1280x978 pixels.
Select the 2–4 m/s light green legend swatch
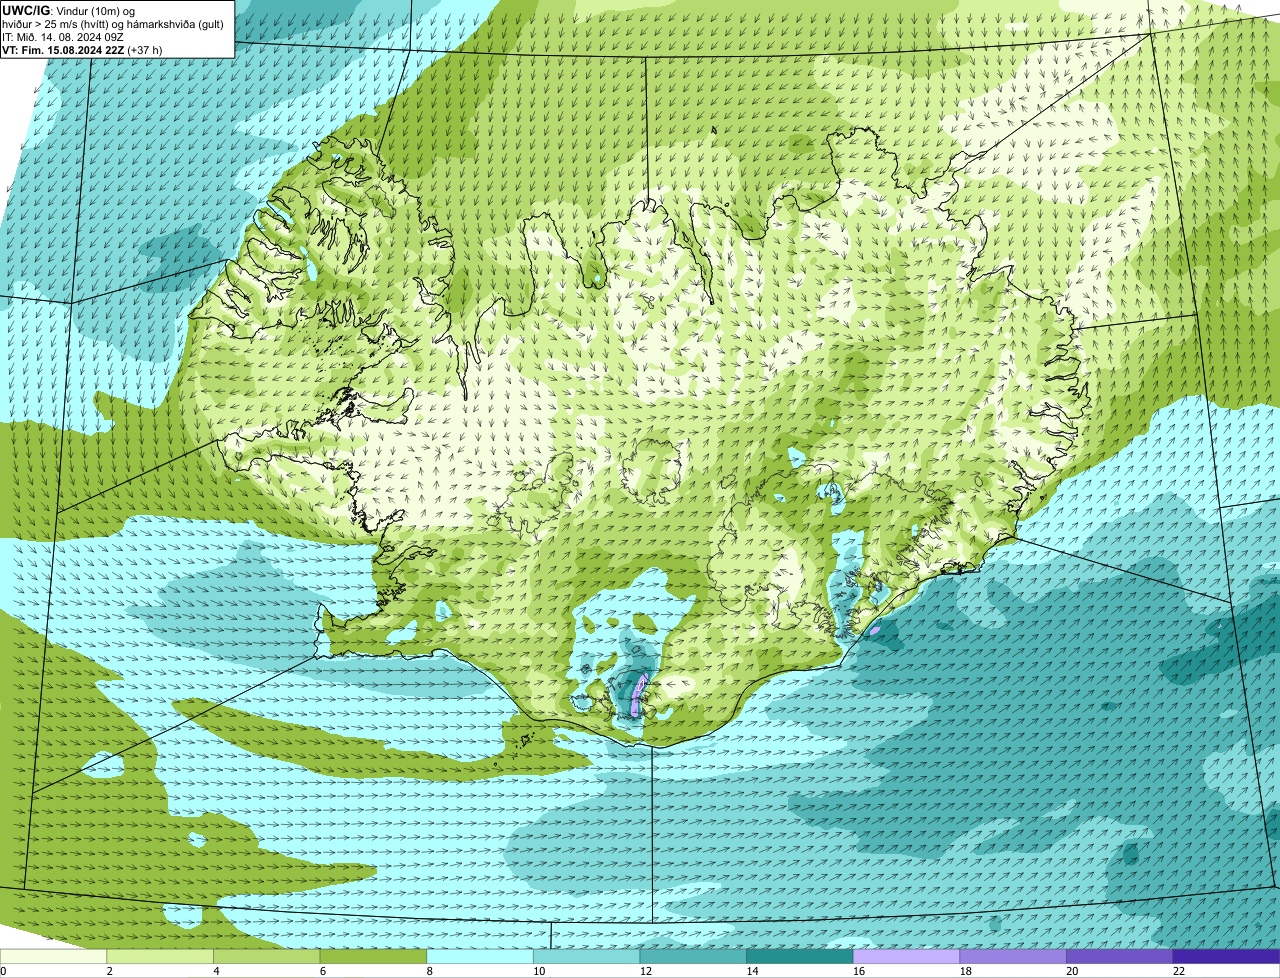click(x=160, y=956)
